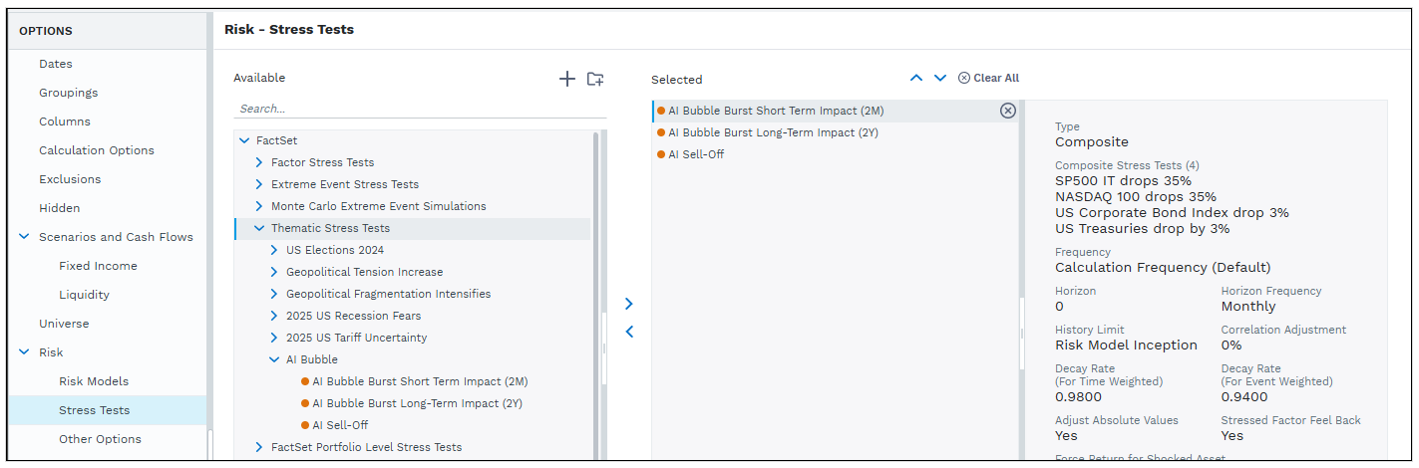Open Calculation Options in sidebar
This screenshot has width=1419, height=468.
pos(96,150)
